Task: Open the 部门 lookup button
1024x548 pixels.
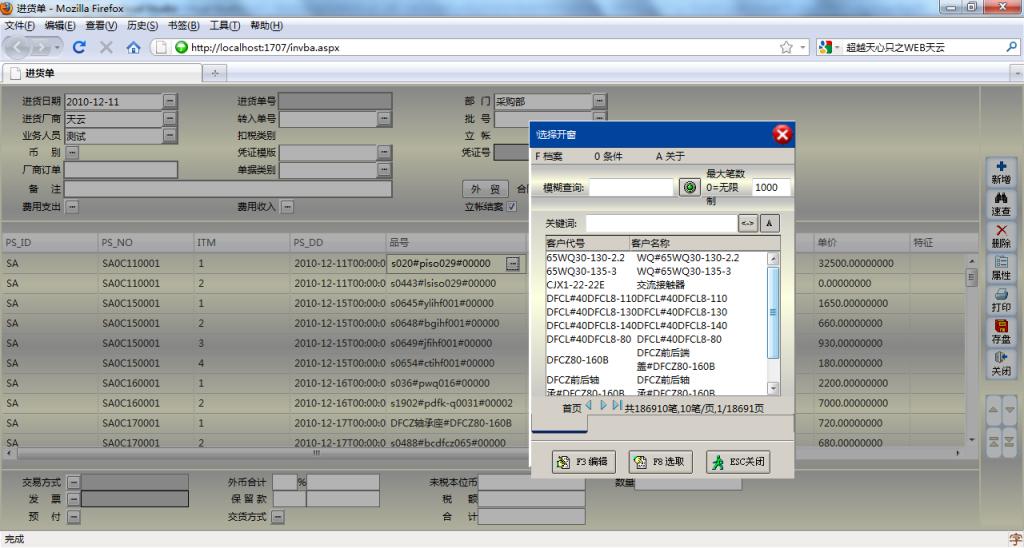Action: click(599, 101)
